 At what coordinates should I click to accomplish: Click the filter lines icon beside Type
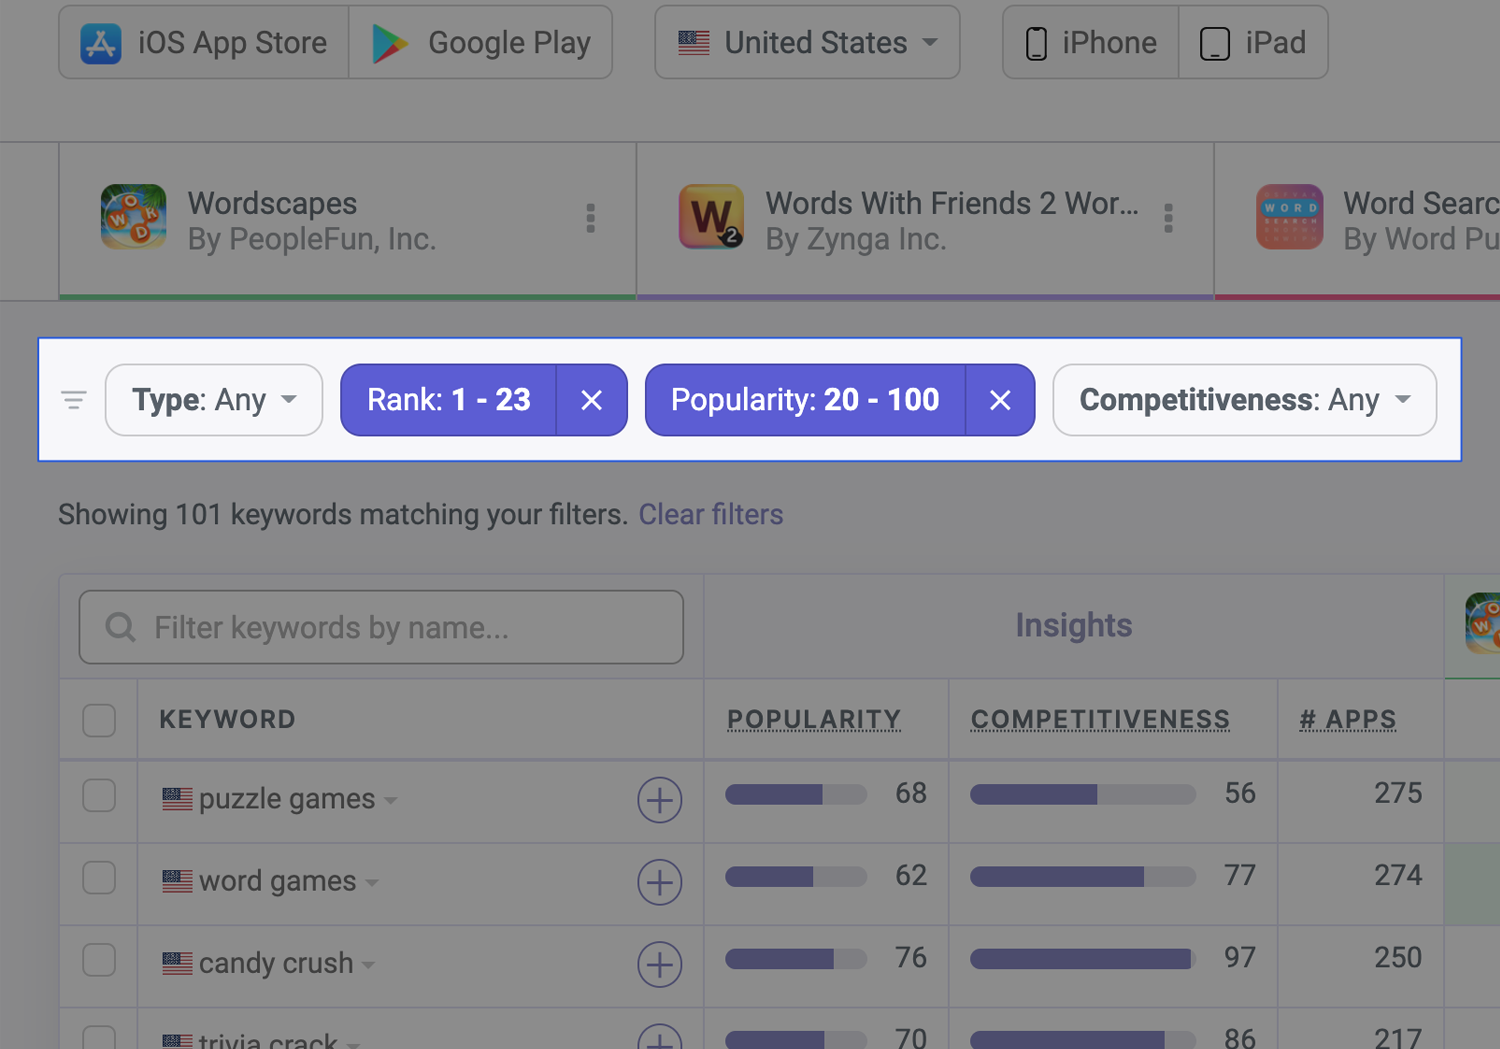tap(74, 400)
